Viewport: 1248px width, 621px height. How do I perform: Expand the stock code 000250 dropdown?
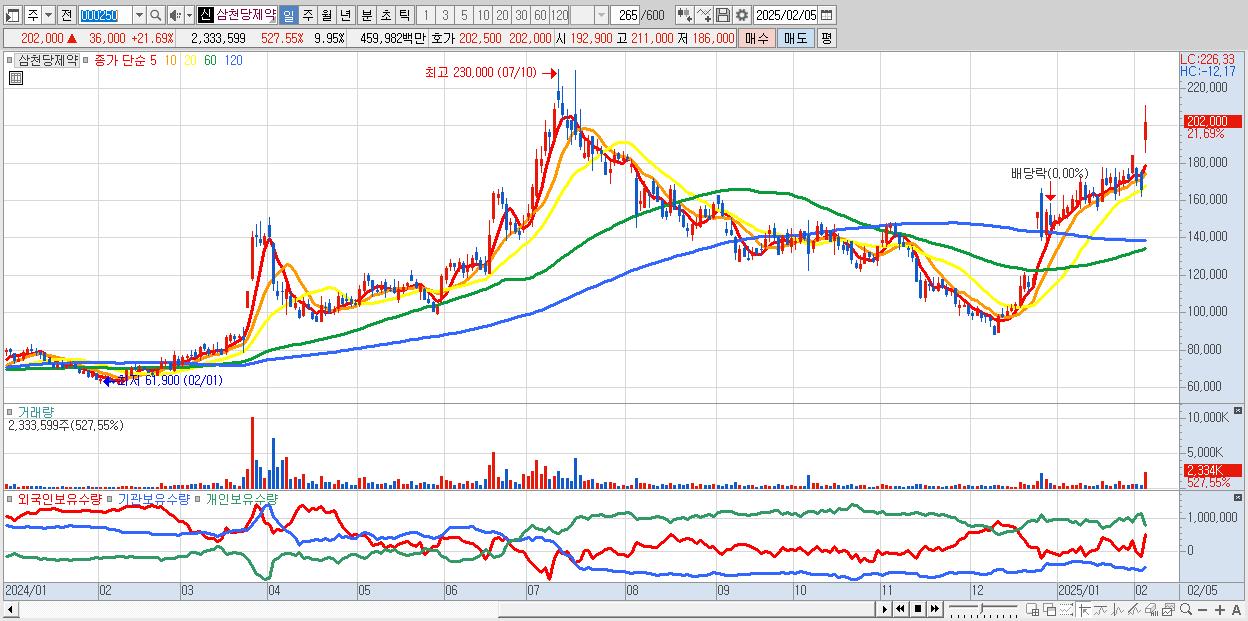click(139, 15)
